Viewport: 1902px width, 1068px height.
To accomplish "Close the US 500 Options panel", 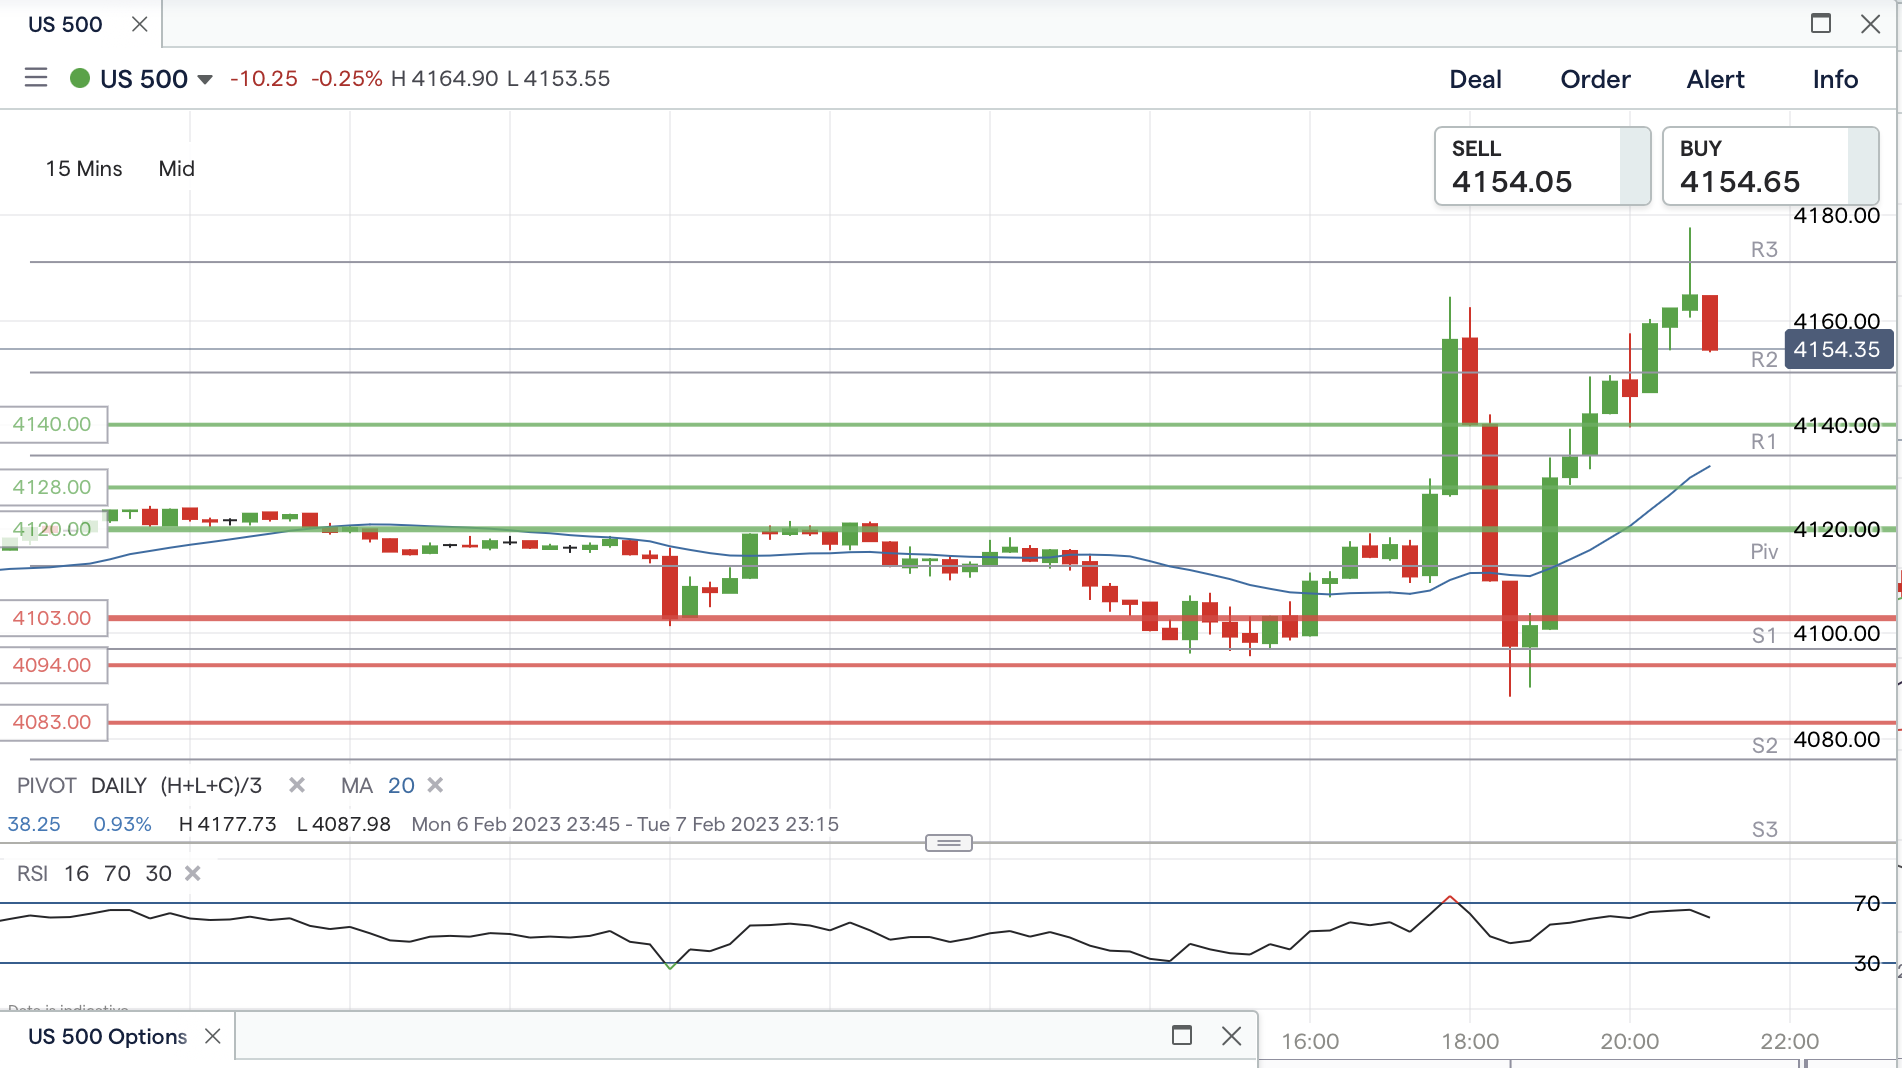I will point(1232,1035).
